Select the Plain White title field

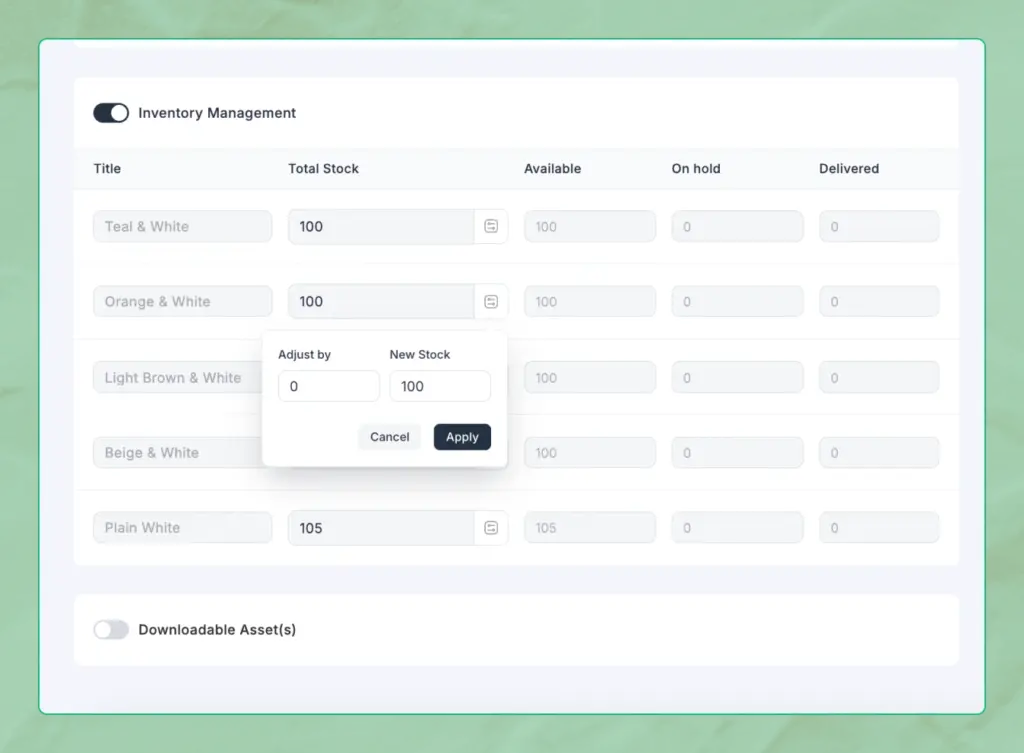click(x=182, y=528)
